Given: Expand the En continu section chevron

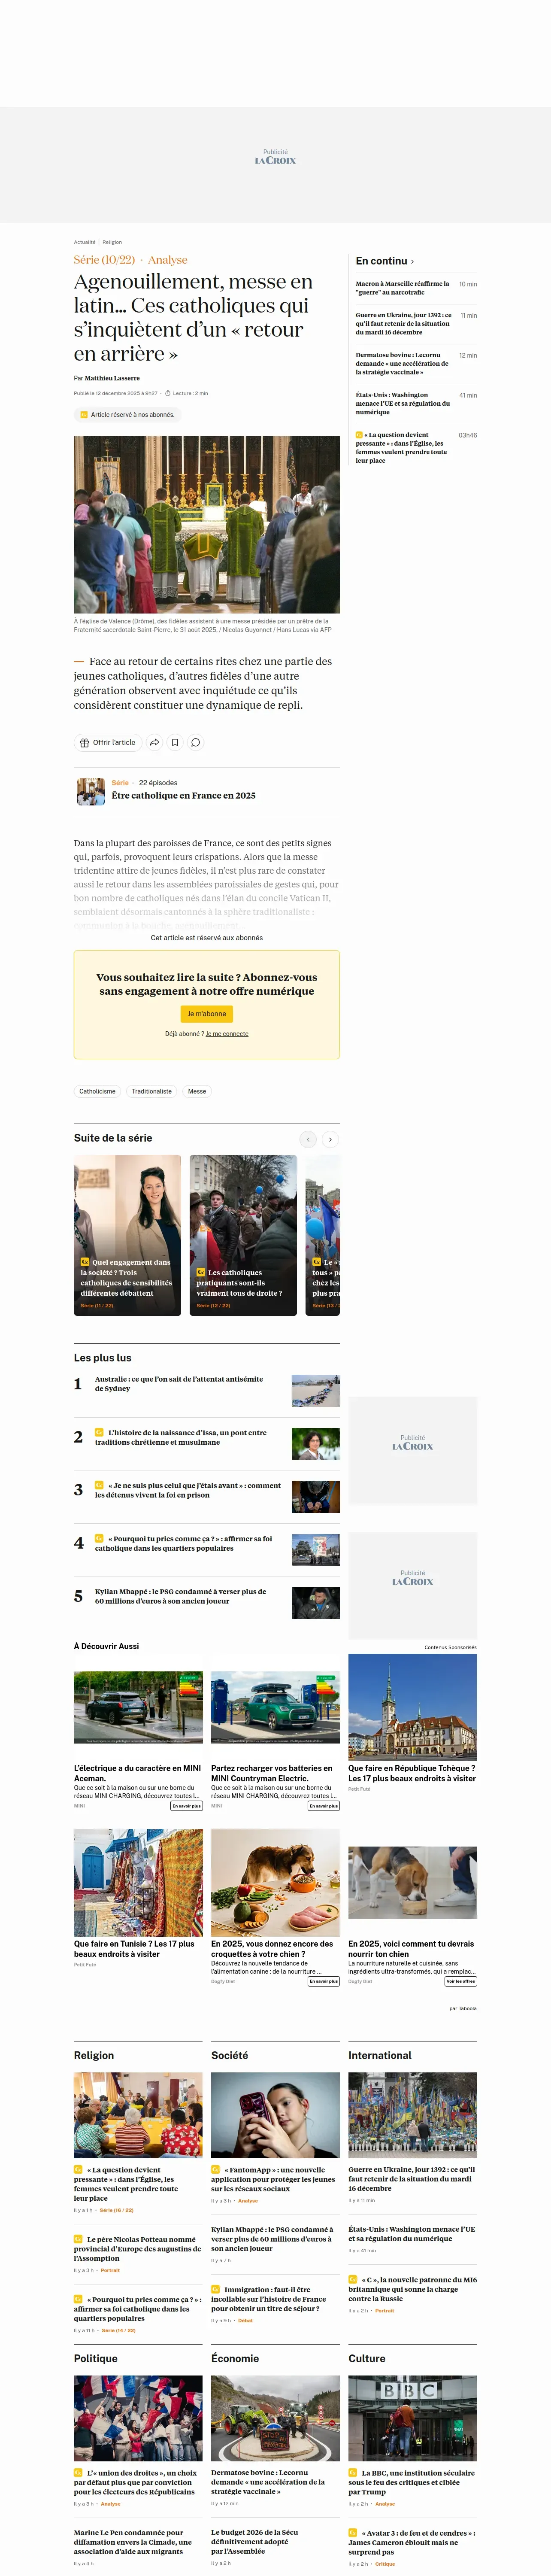Looking at the screenshot, I should click(x=412, y=262).
